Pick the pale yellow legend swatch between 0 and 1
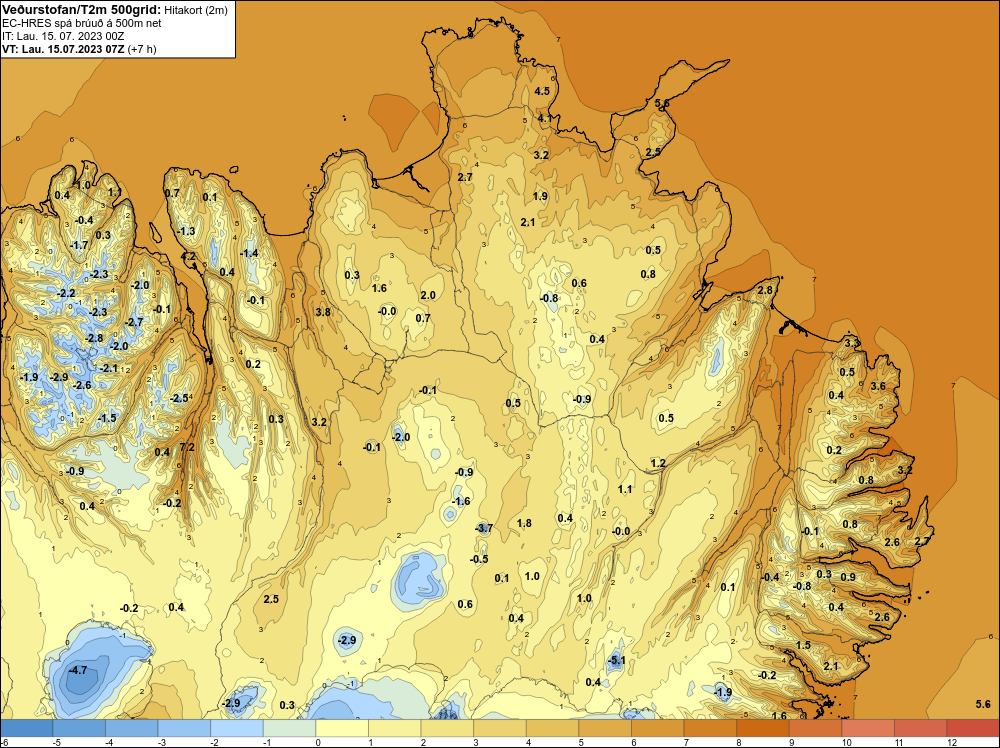1000x748 pixels. tap(342, 728)
